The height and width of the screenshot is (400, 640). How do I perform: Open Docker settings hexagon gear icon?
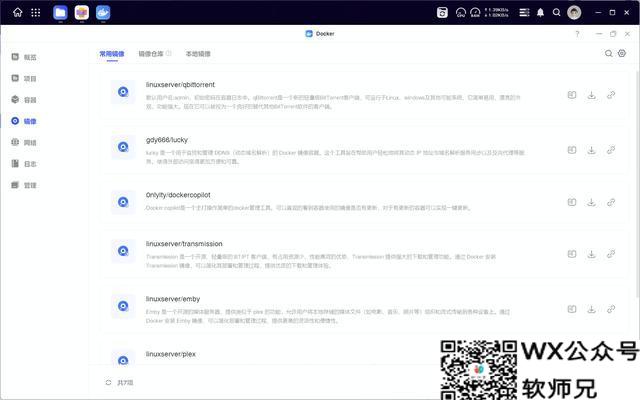pos(622,53)
